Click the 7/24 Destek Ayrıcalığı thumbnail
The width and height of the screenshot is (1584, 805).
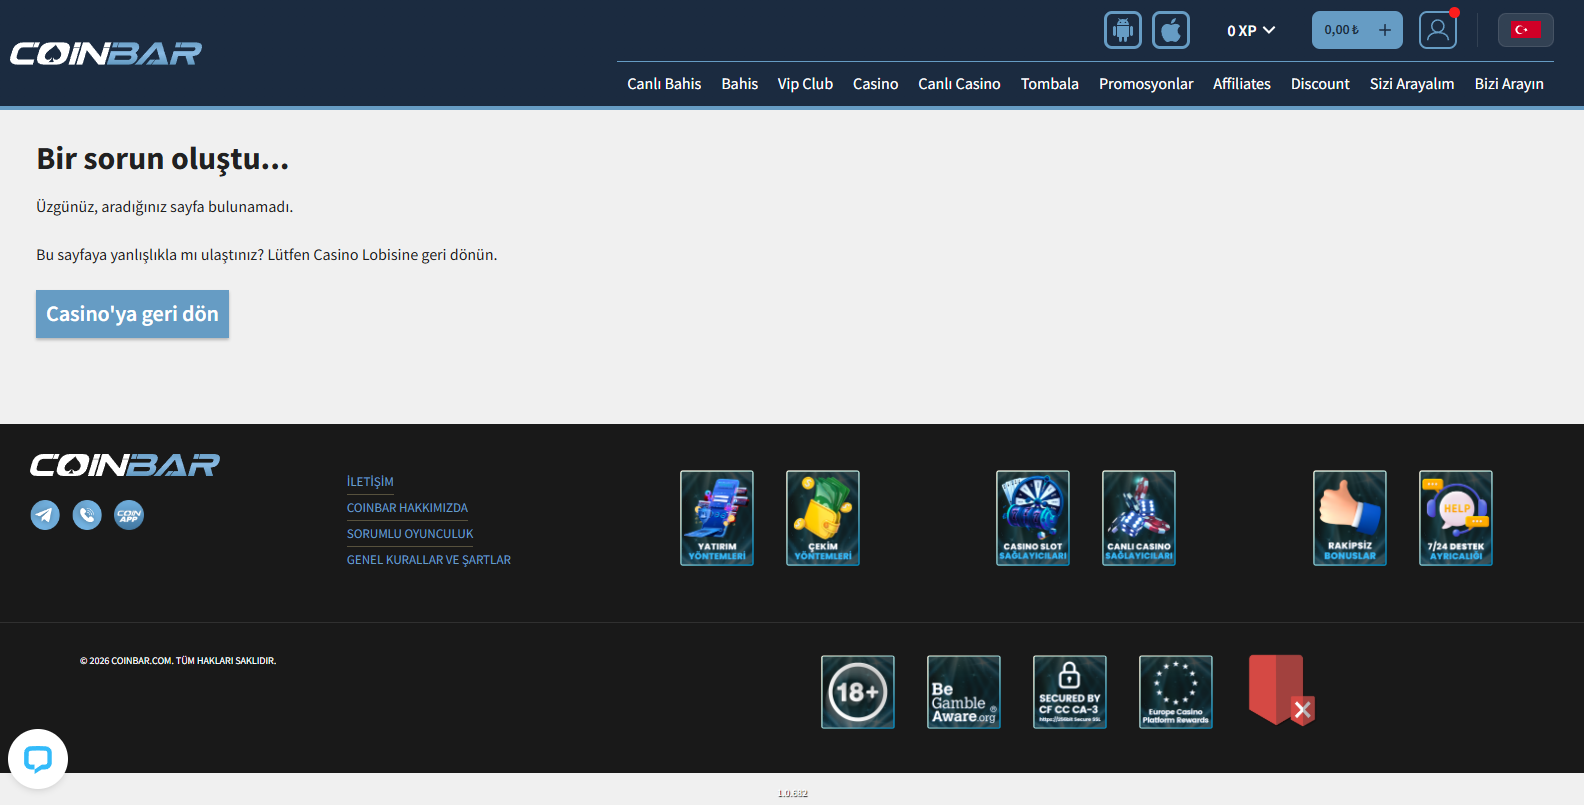[1455, 518]
